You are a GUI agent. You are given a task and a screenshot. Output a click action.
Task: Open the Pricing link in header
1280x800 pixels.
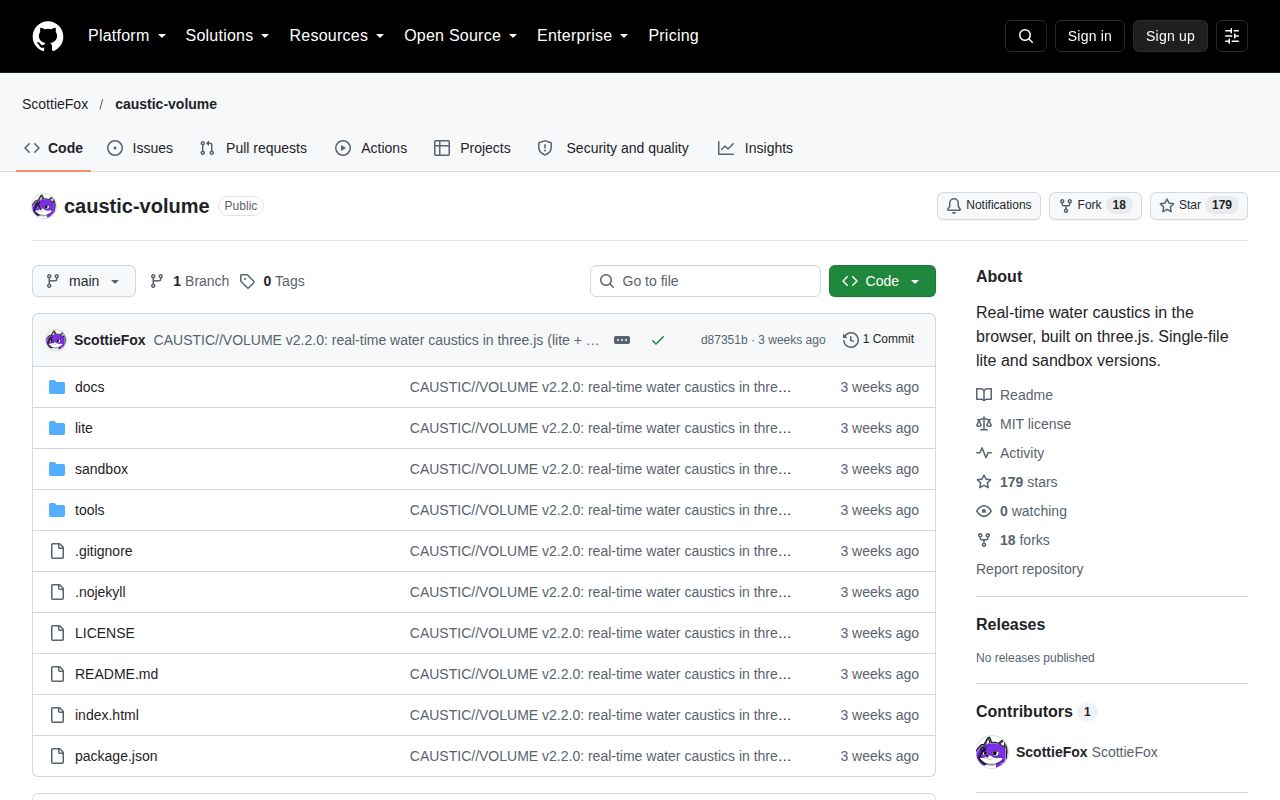pos(673,36)
